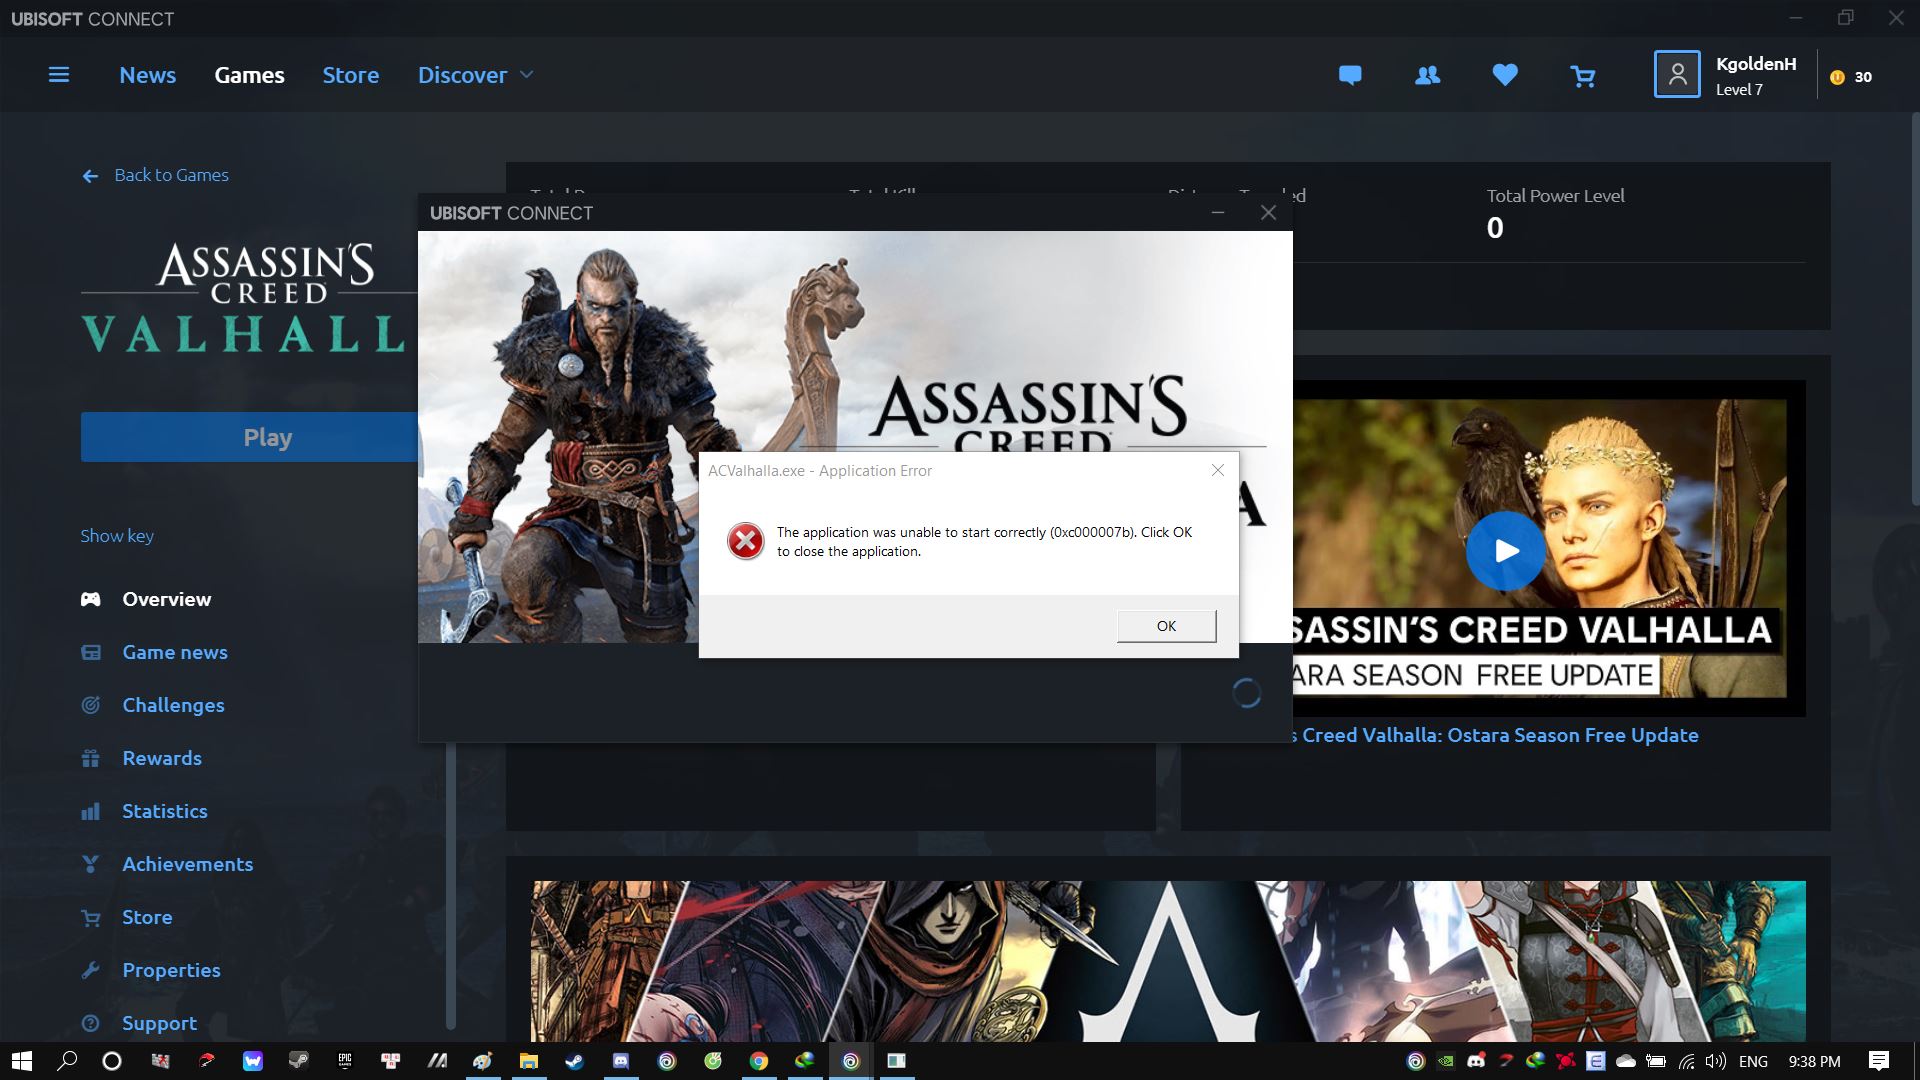
Task: Open the shopping cart
Action: (x=1583, y=75)
